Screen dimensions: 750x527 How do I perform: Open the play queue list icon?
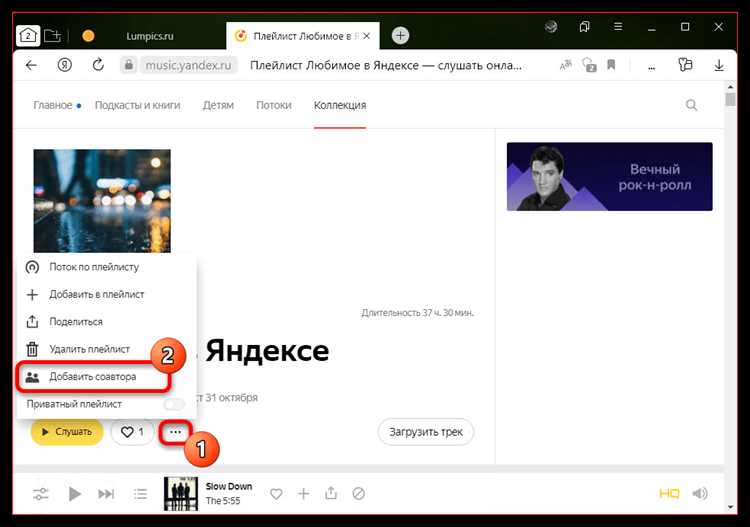point(140,494)
